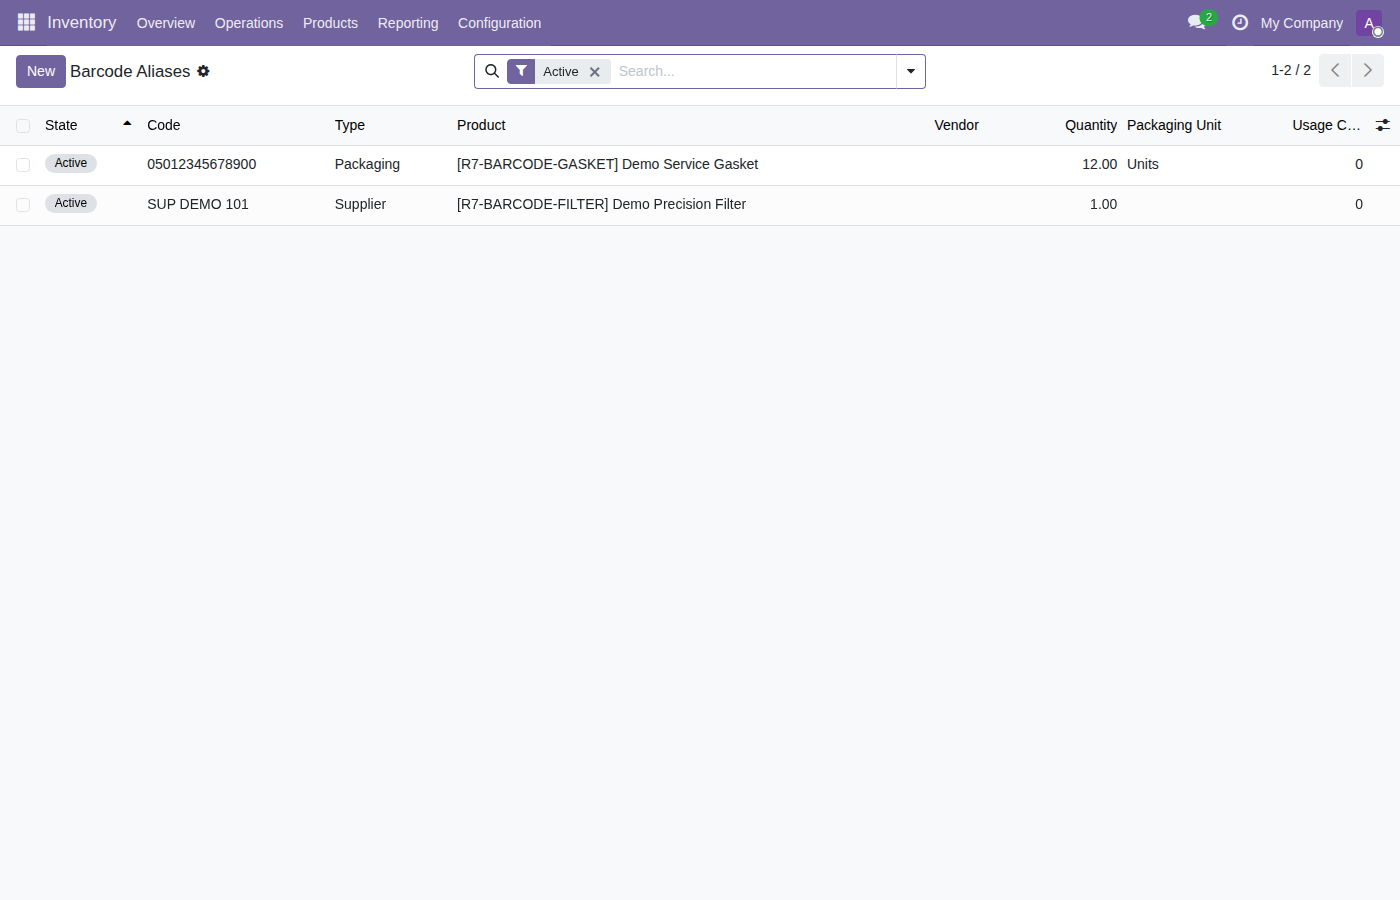Image resolution: width=1400 pixels, height=900 pixels.
Task: Open optional columns adjust icon
Action: click(x=1383, y=125)
